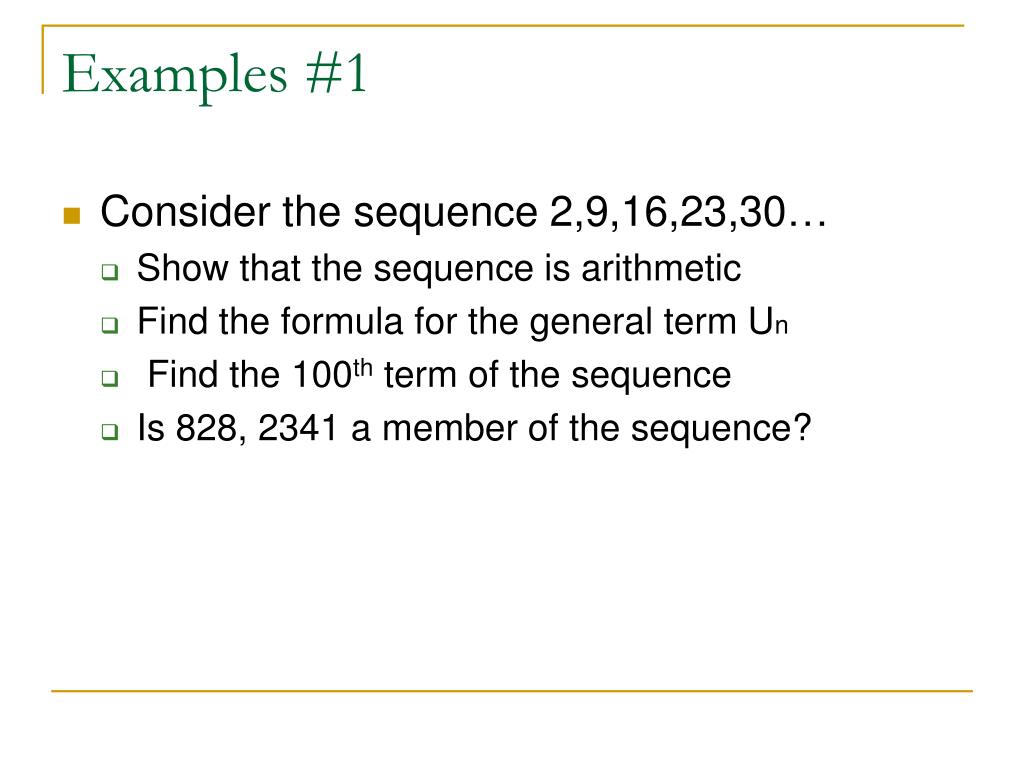
Task: Click the word 'arithmetic'
Action: tap(661, 268)
